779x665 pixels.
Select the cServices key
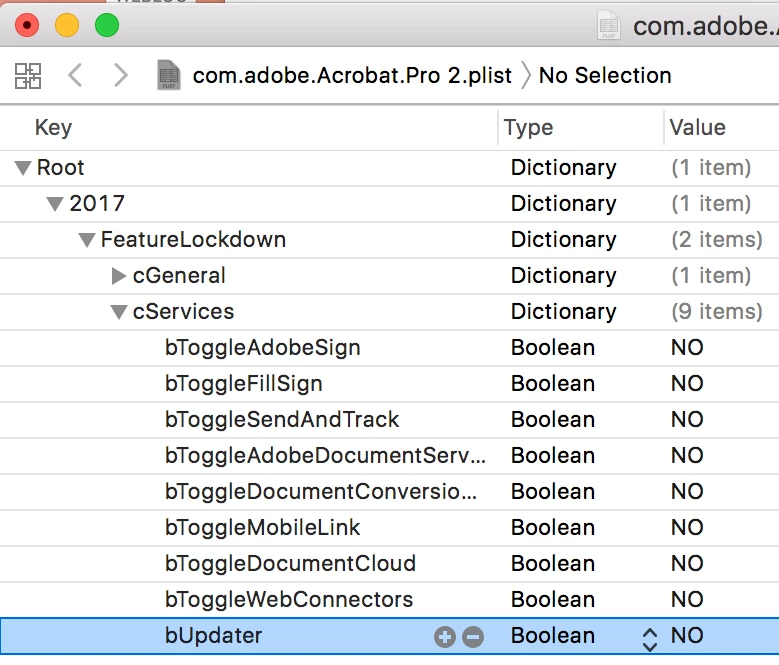pyautogui.click(x=183, y=312)
